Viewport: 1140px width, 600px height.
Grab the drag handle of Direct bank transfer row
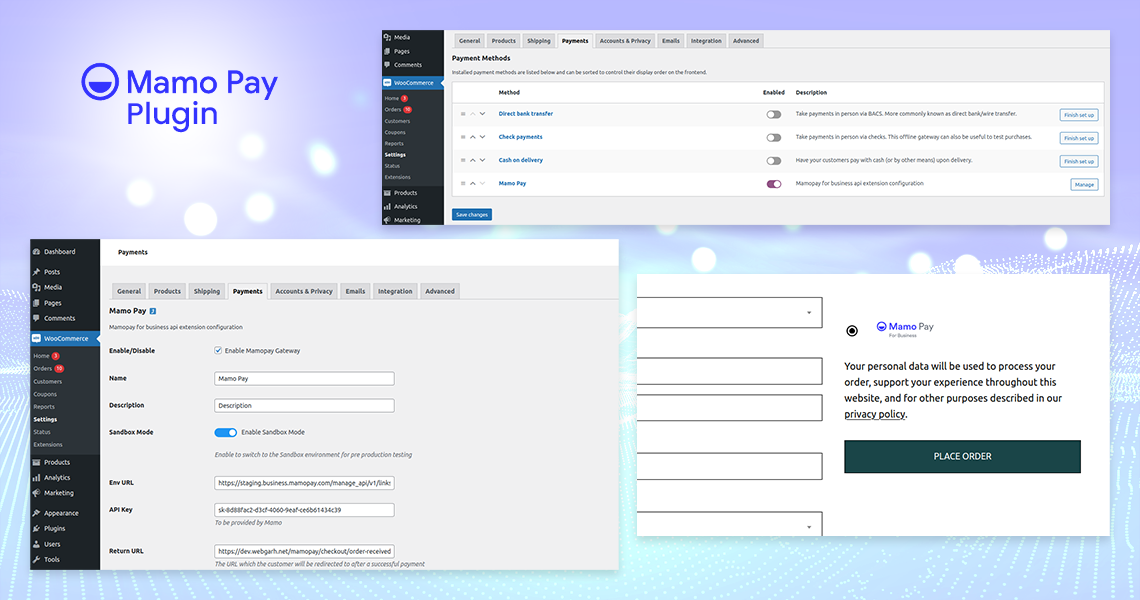(463, 114)
